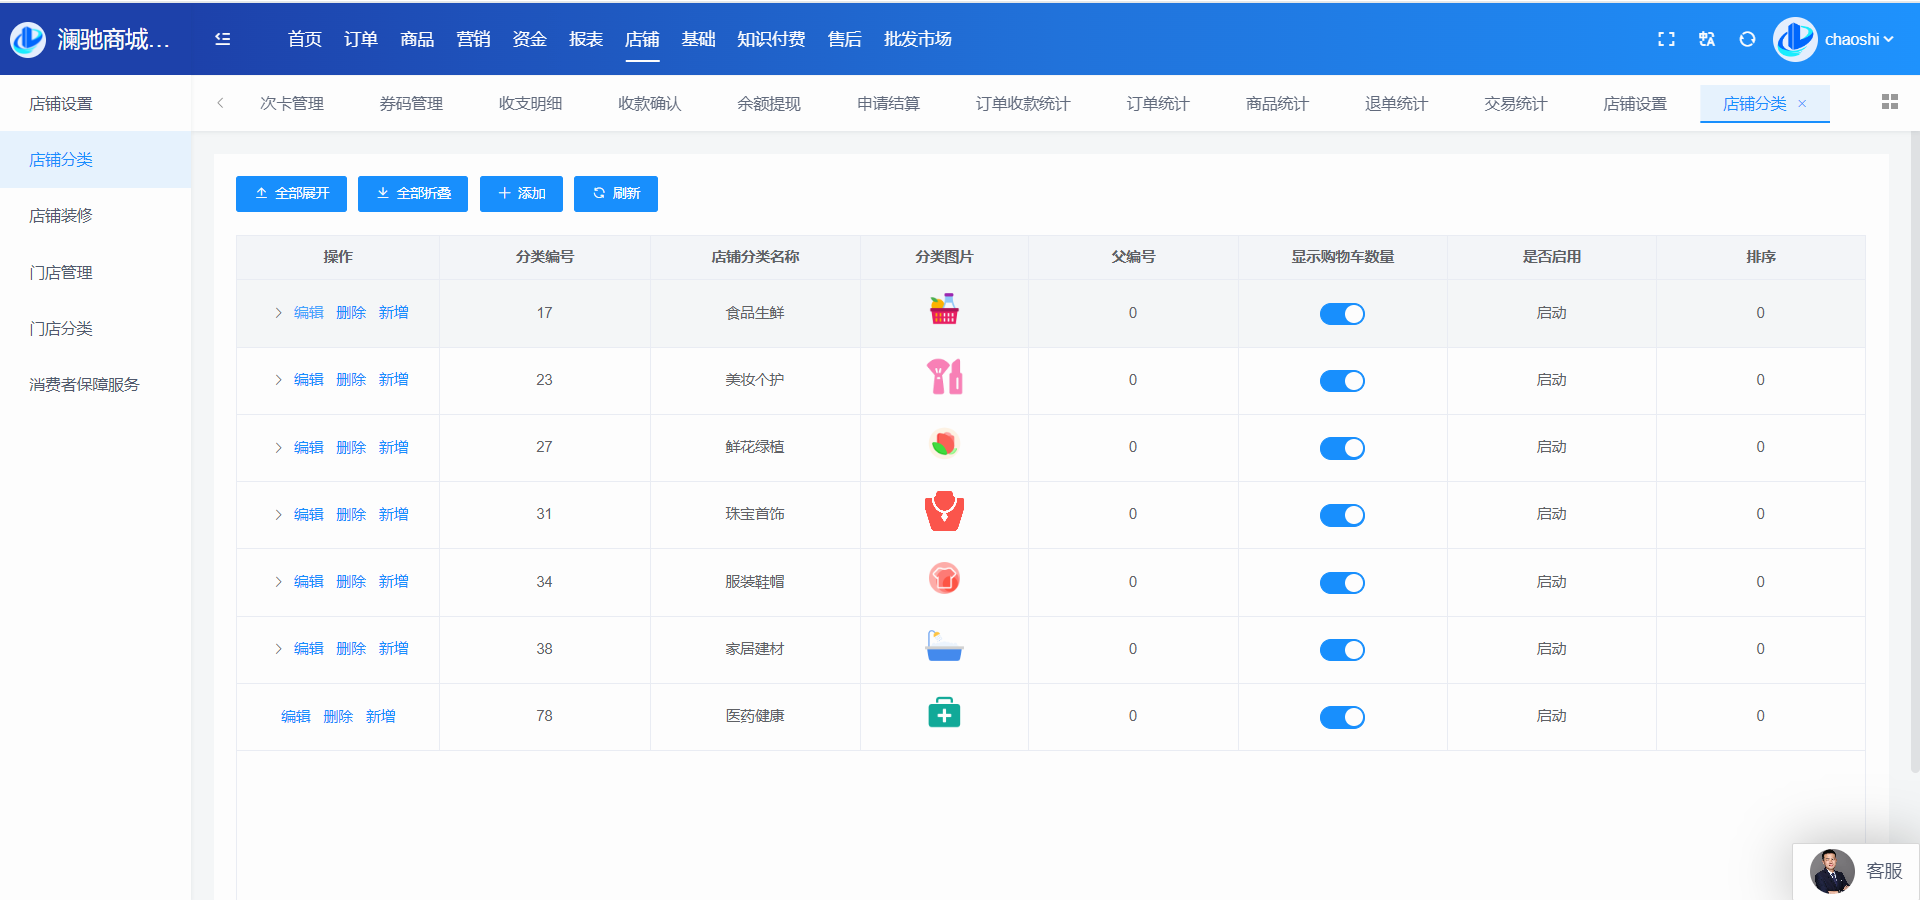Switch to the 订单统计 tab
The width and height of the screenshot is (1920, 900).
[x=1157, y=104]
